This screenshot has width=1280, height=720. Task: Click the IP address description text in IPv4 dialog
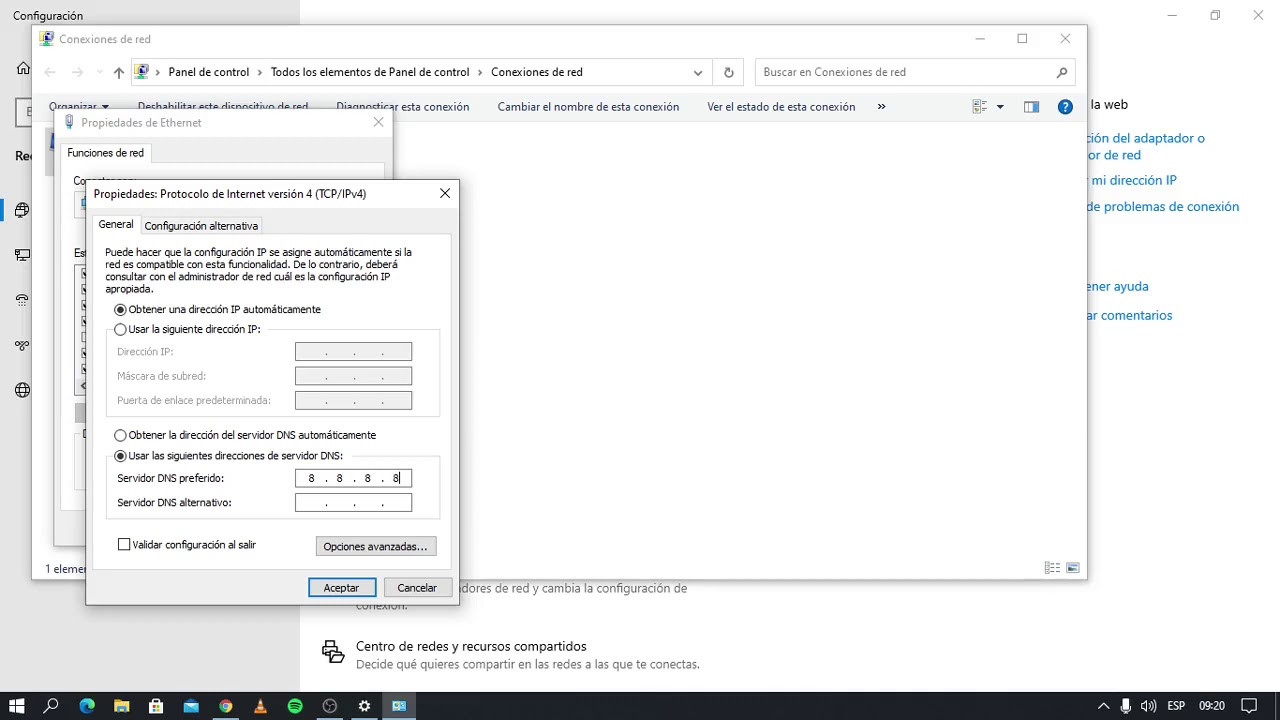tap(259, 271)
